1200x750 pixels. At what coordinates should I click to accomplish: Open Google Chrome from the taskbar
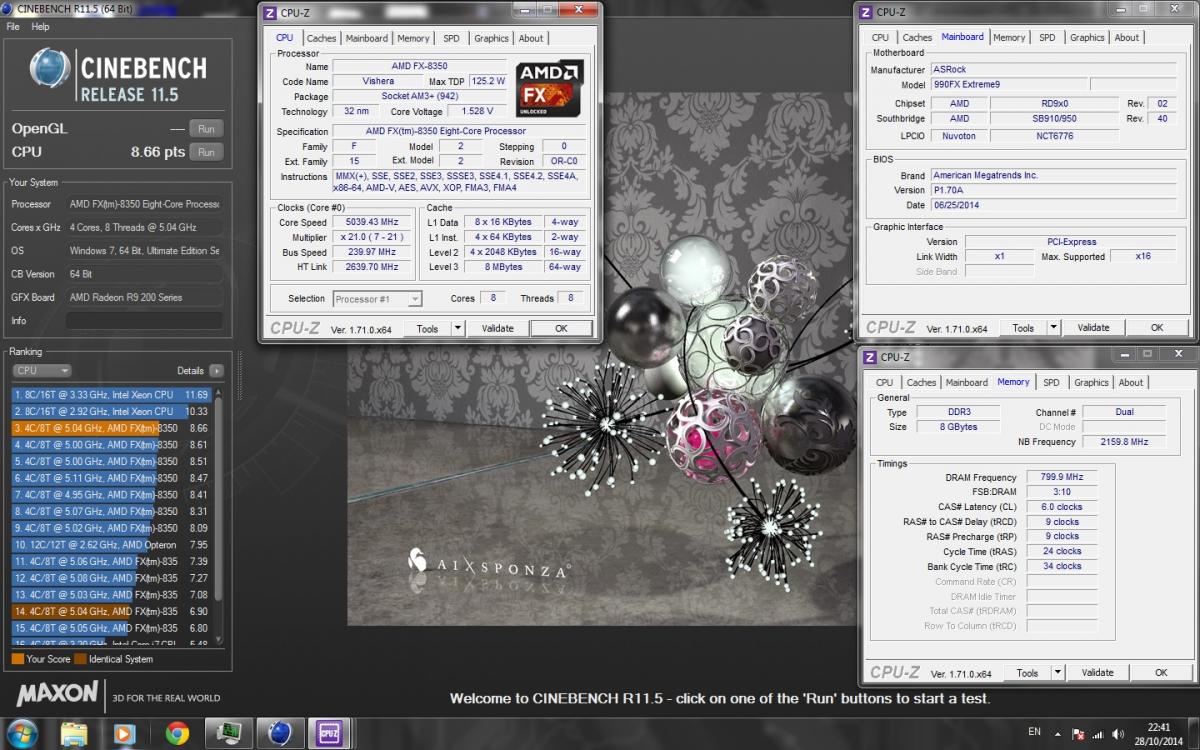coord(177,733)
